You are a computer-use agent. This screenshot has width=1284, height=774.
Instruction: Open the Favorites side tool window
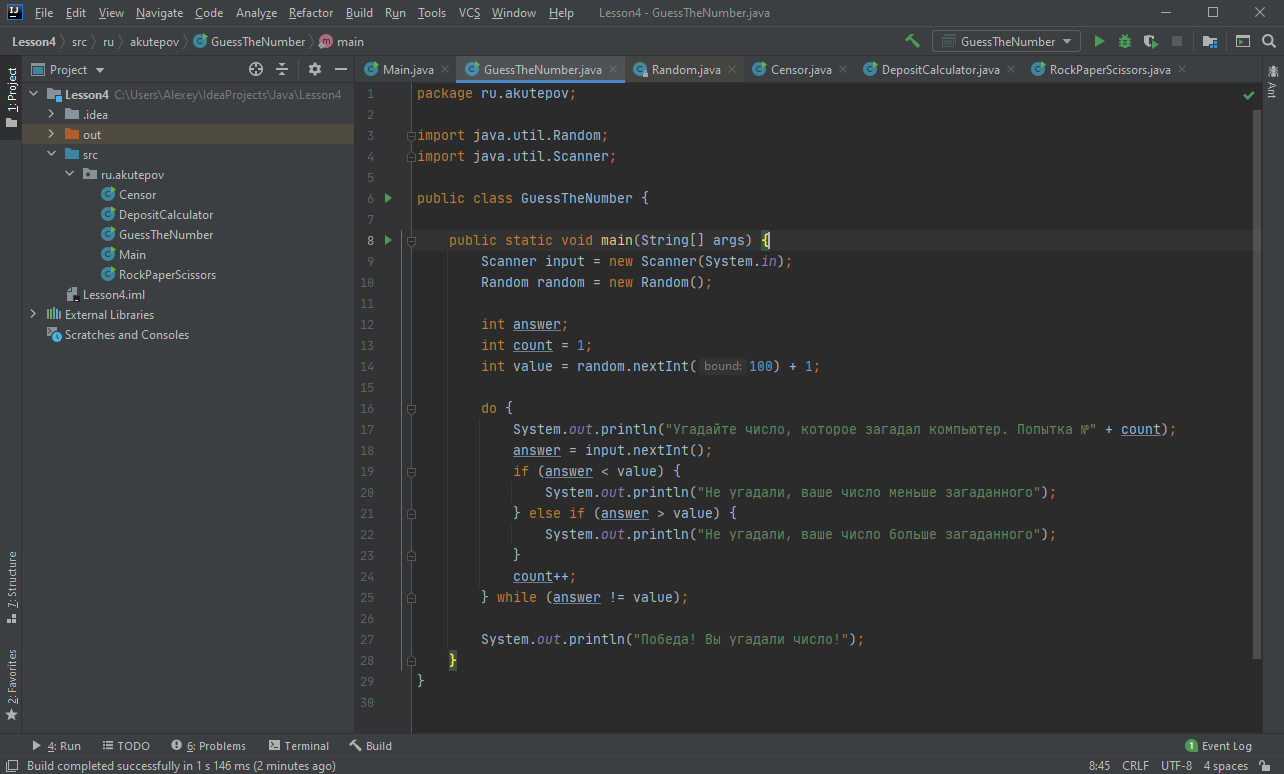pyautogui.click(x=12, y=685)
